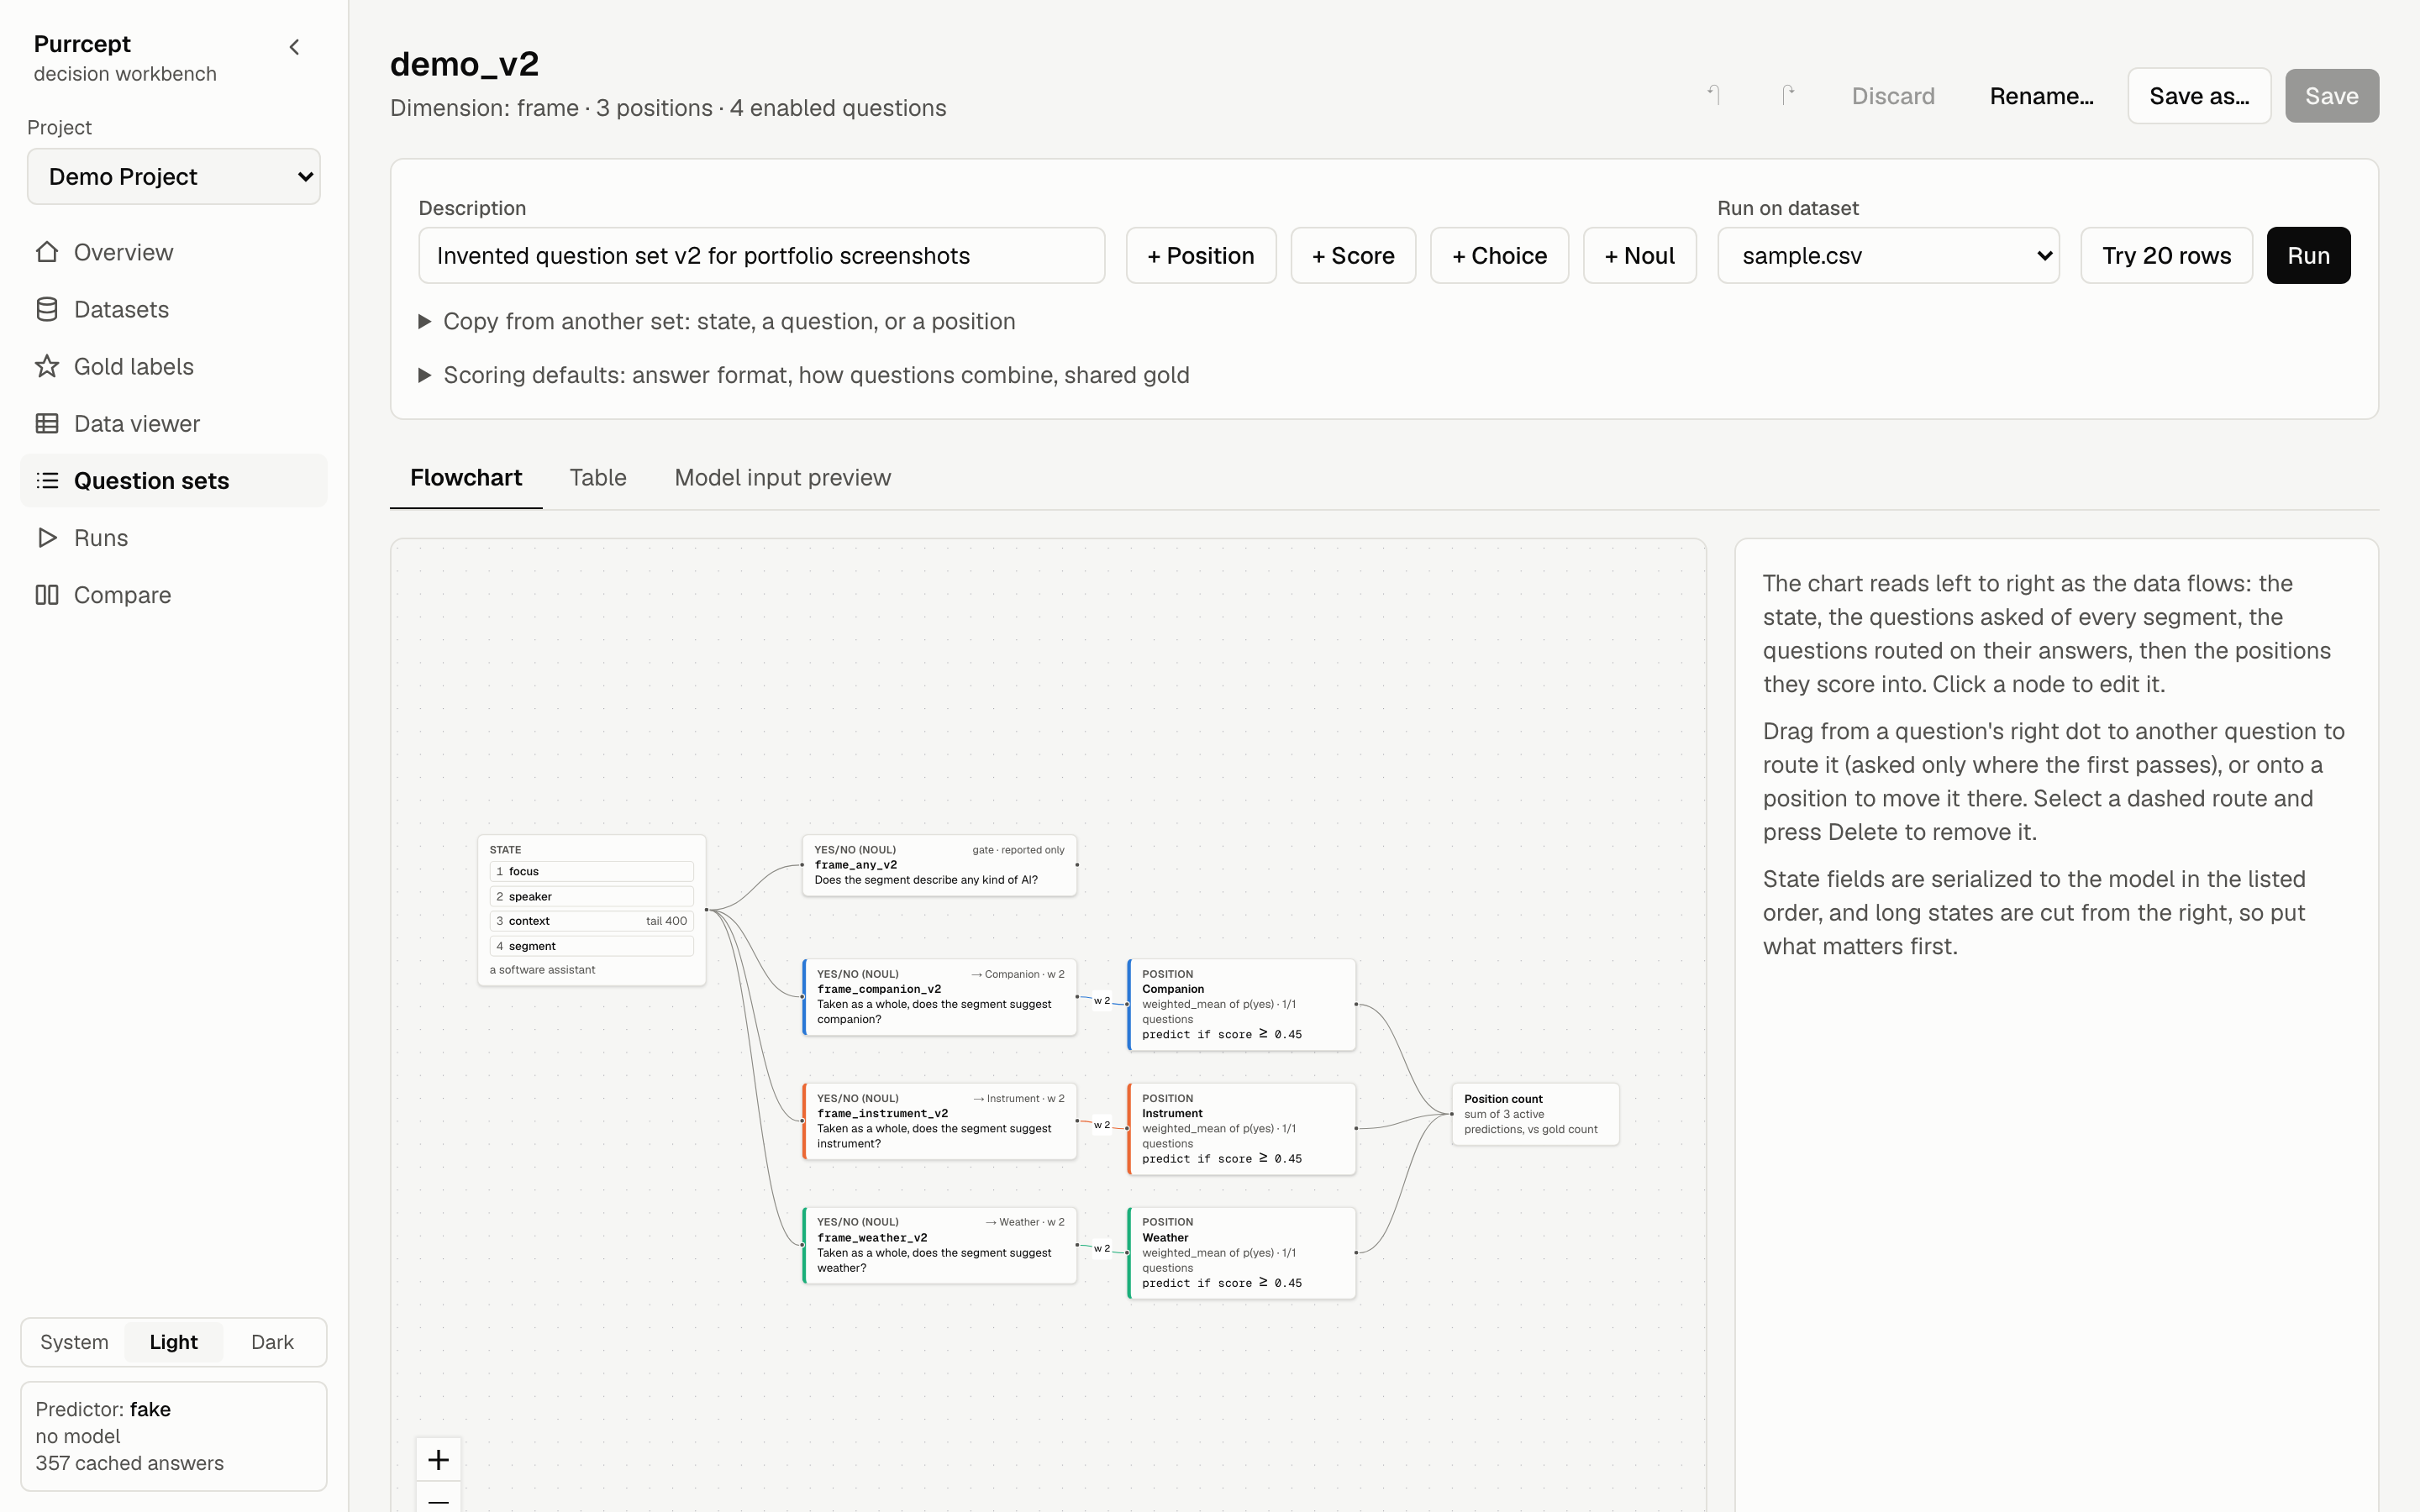The image size is (2420, 1512).
Task: Click the w 2 label before Instrument
Action: 1102,1125
